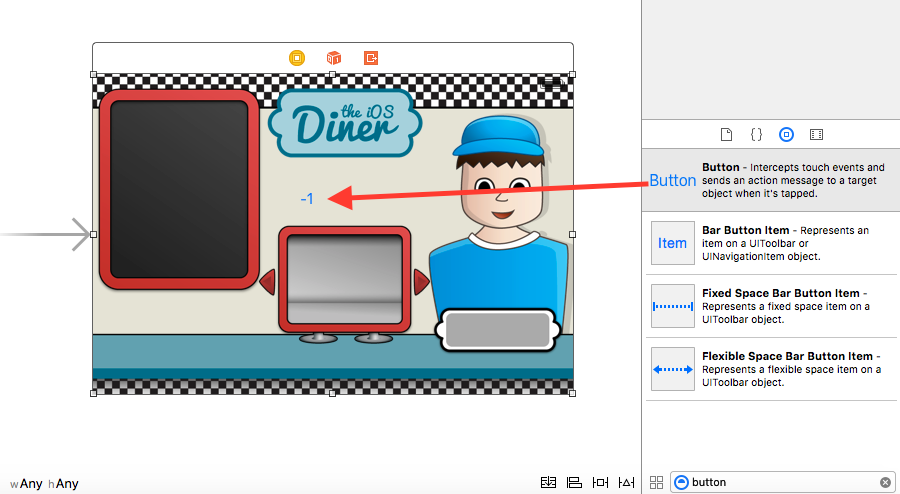
Task: Toggle library grid view icon
Action: 657,482
